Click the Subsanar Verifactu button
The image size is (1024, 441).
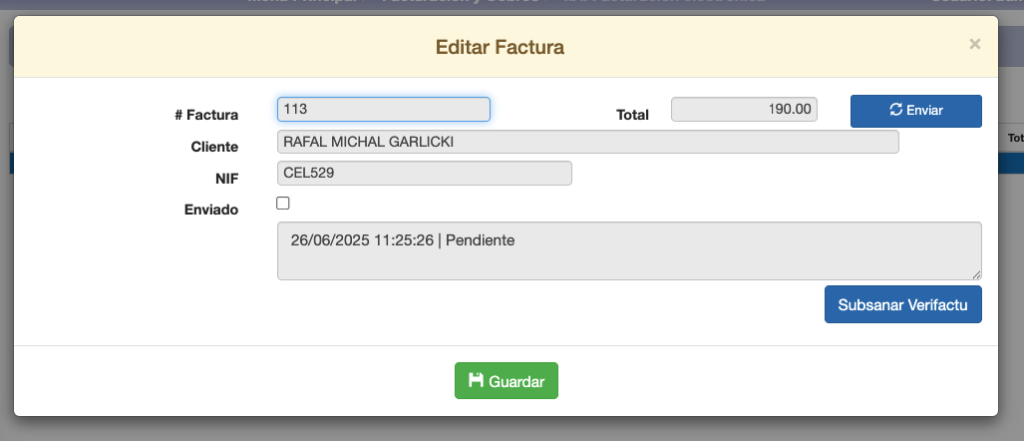coord(903,304)
